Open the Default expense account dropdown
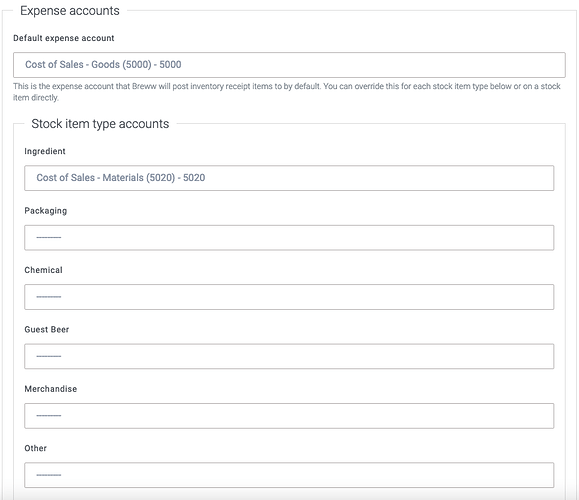The width and height of the screenshot is (579, 500). click(x=289, y=65)
